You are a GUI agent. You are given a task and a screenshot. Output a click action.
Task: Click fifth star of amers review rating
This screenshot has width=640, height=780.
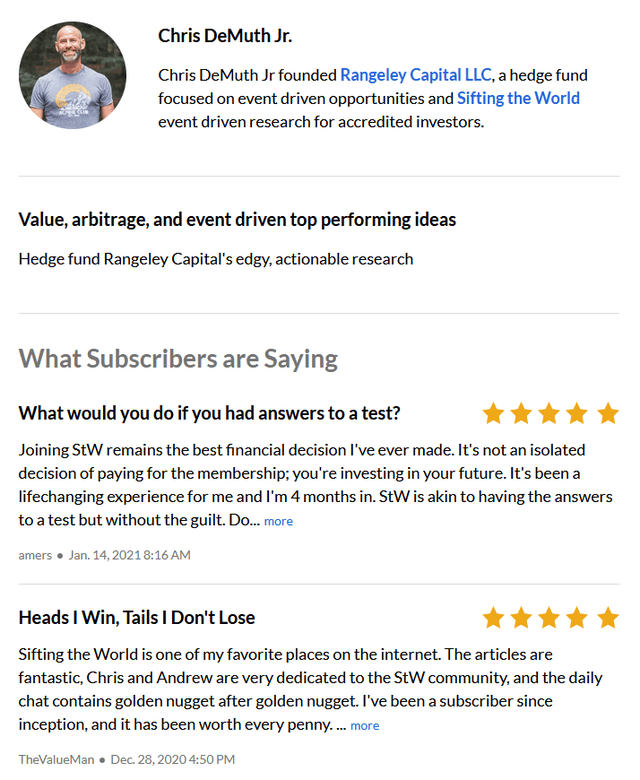[607, 413]
